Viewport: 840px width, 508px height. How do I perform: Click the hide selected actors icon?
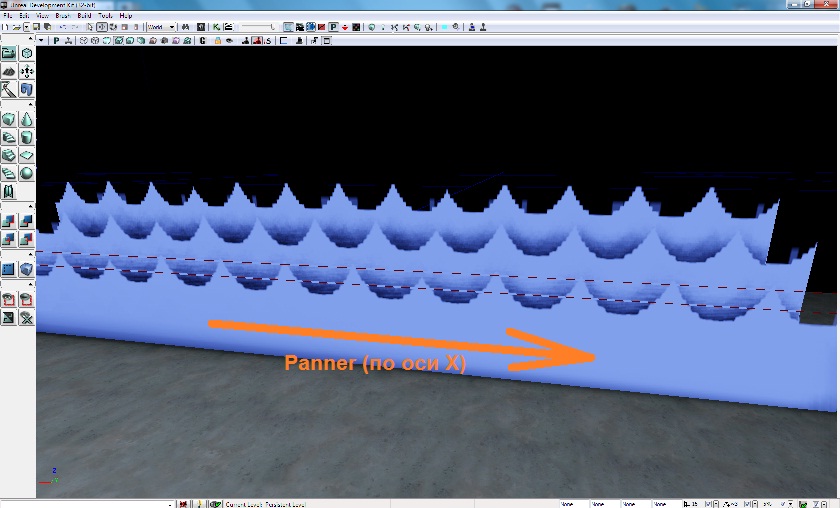click(27, 299)
